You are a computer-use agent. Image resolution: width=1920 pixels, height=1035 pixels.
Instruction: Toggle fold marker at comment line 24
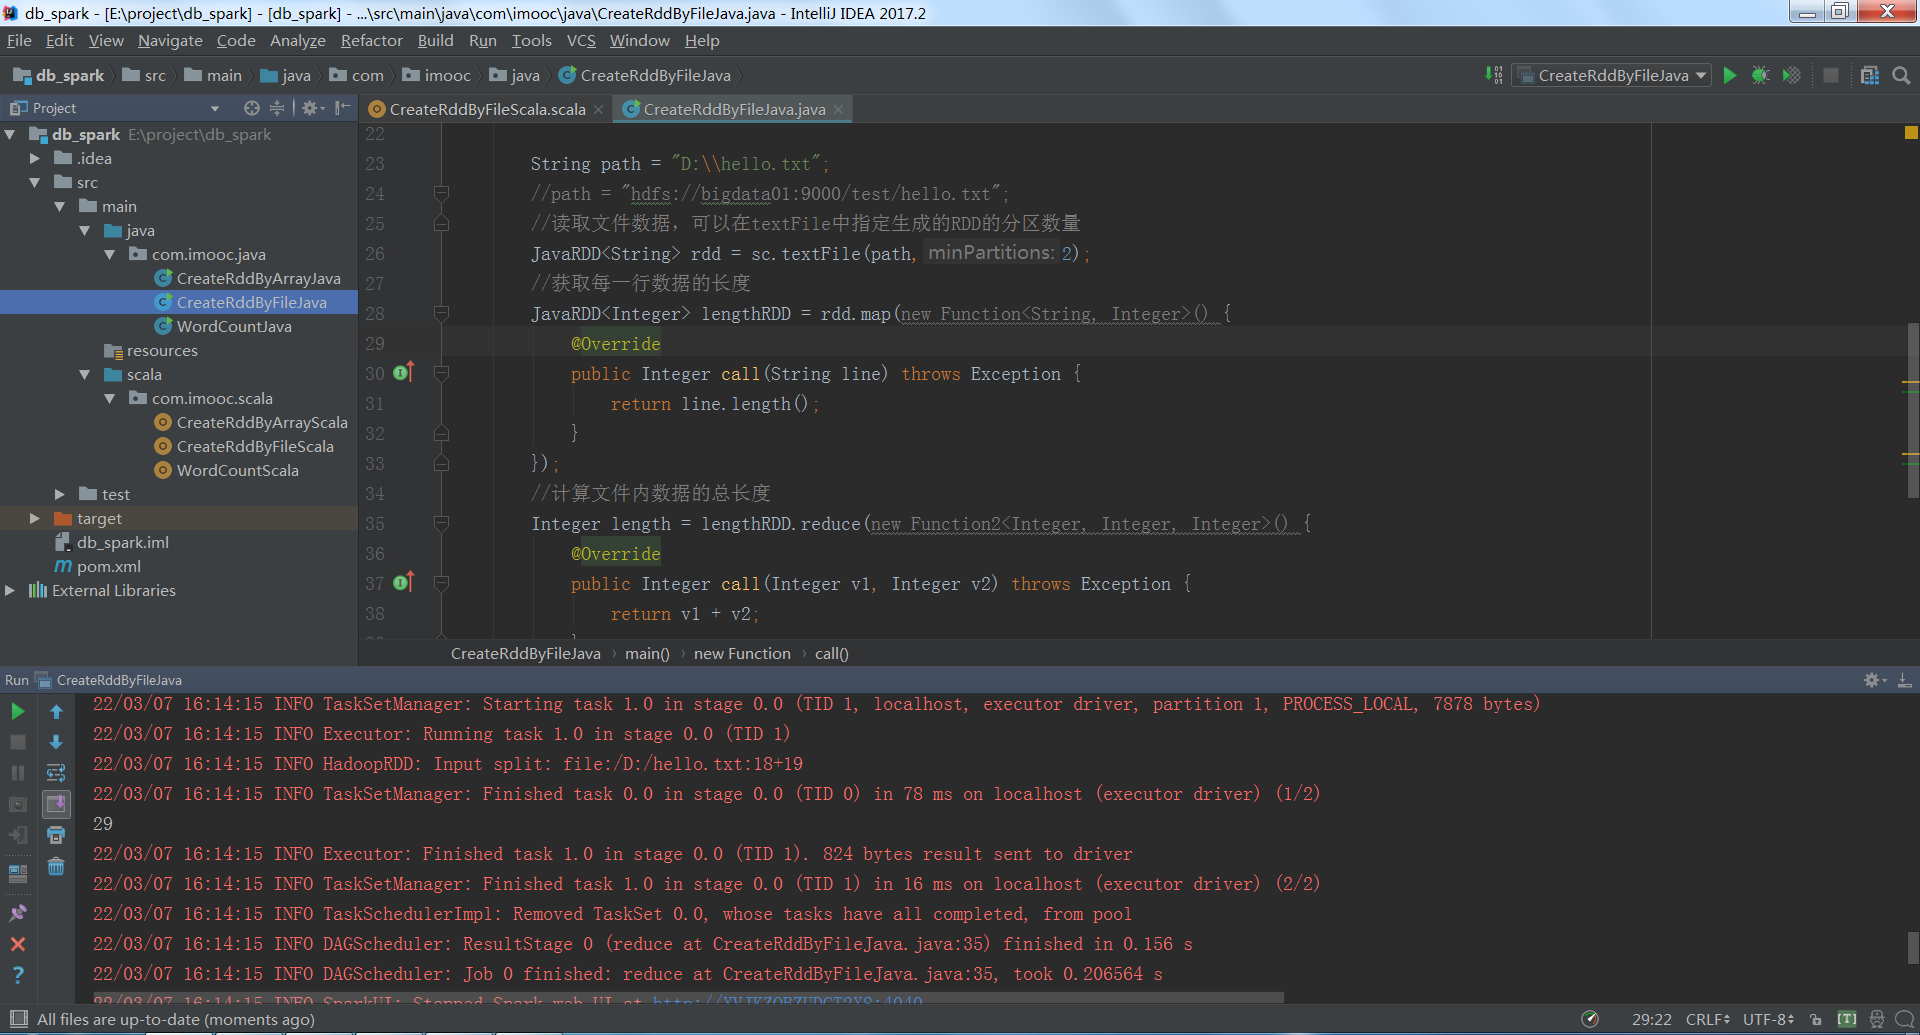441,194
